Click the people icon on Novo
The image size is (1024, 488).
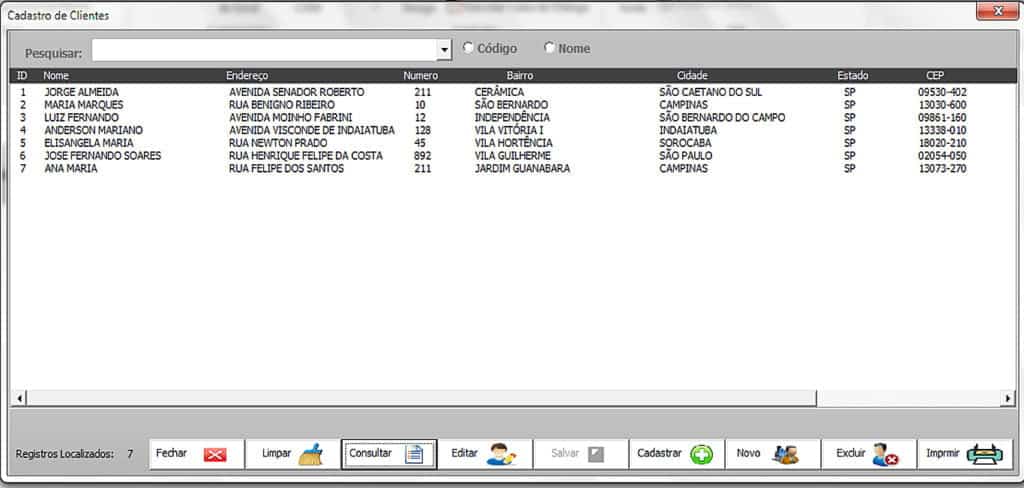click(785, 454)
